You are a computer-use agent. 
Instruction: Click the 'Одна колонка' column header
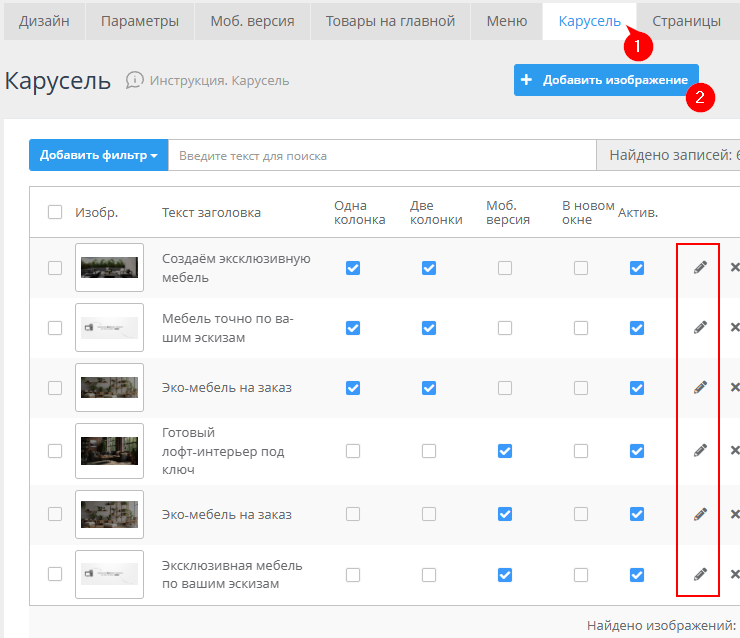(360, 212)
